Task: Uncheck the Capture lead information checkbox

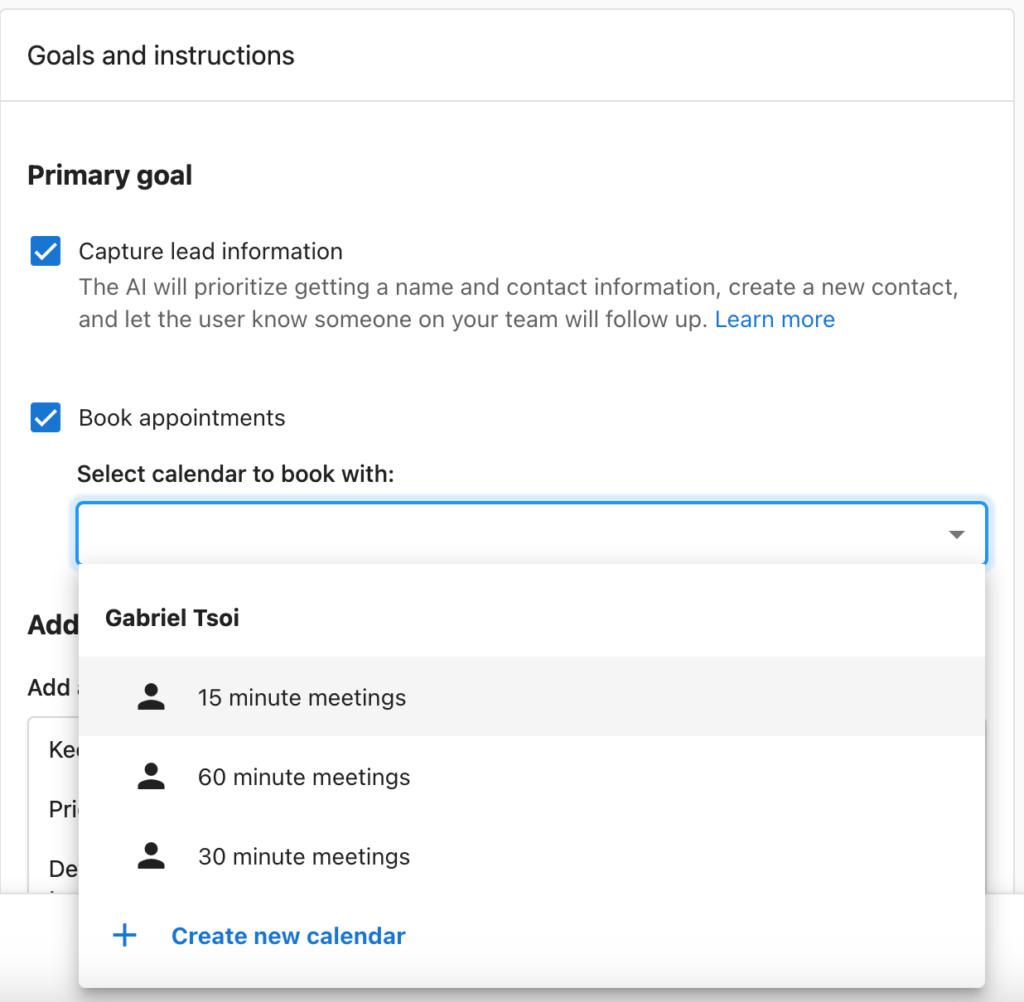Action: pyautogui.click(x=46, y=251)
